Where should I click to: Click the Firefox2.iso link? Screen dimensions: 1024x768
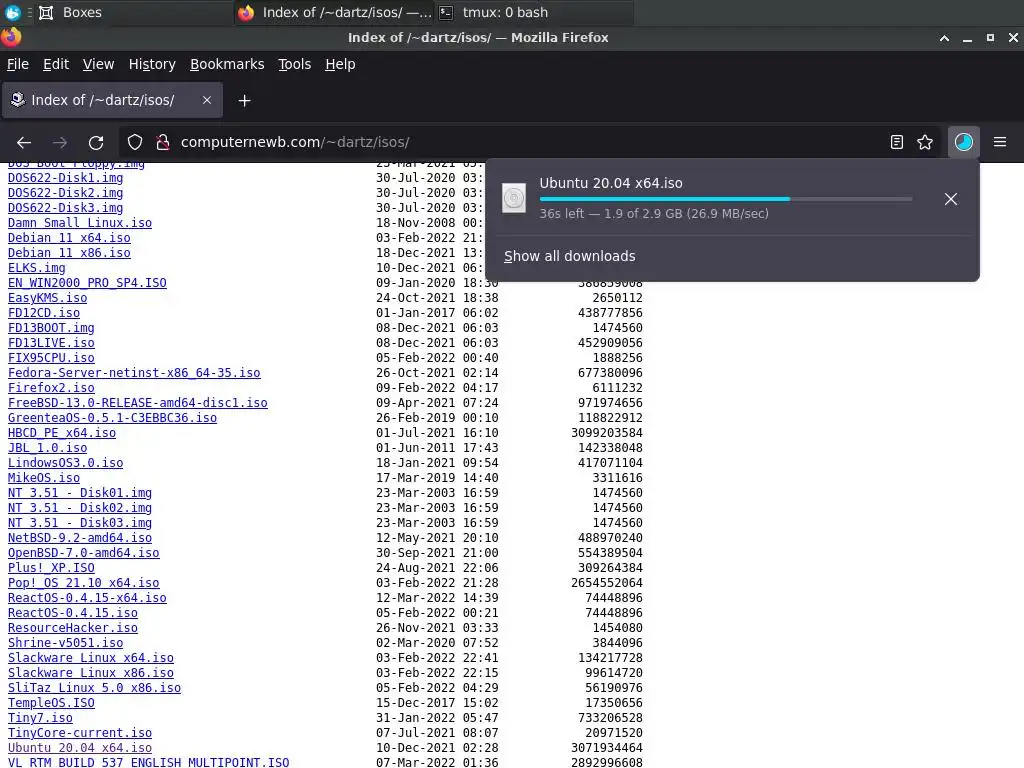51,388
